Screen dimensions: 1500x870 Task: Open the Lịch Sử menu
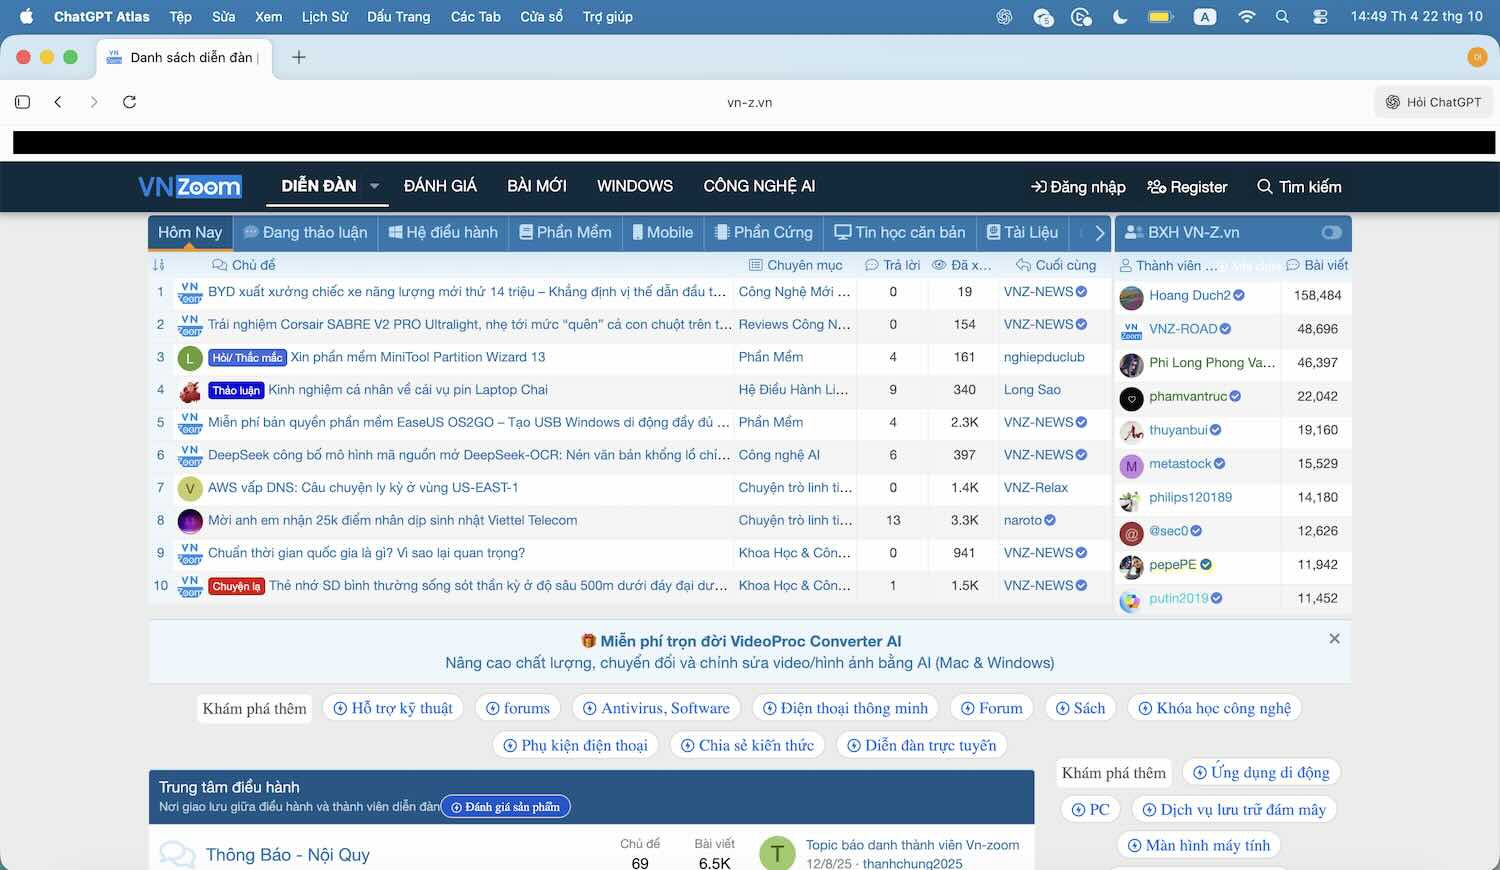(325, 17)
